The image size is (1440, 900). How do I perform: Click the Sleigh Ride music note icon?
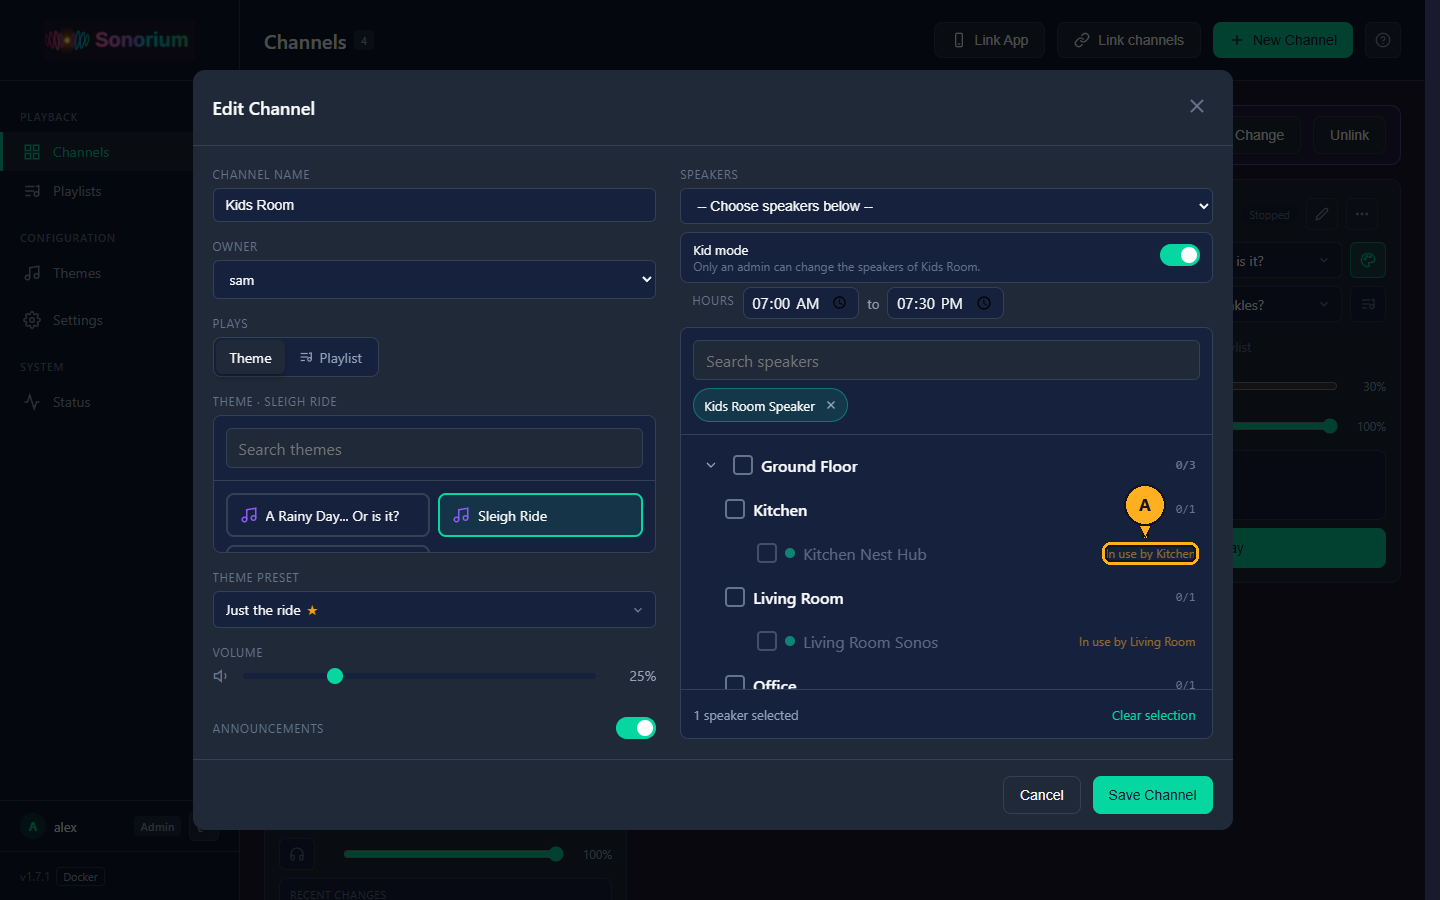(x=461, y=515)
